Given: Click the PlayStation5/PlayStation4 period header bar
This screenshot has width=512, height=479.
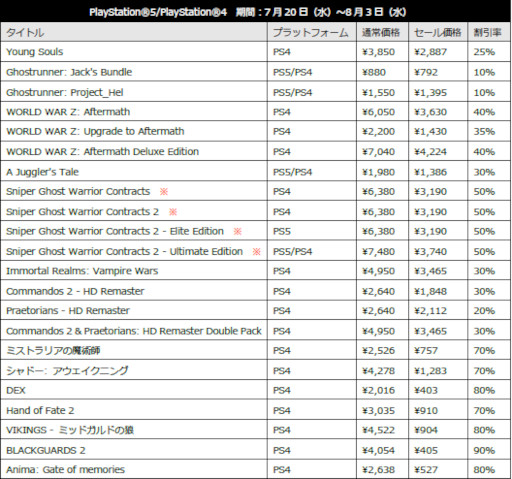Looking at the screenshot, I should coord(256,12).
